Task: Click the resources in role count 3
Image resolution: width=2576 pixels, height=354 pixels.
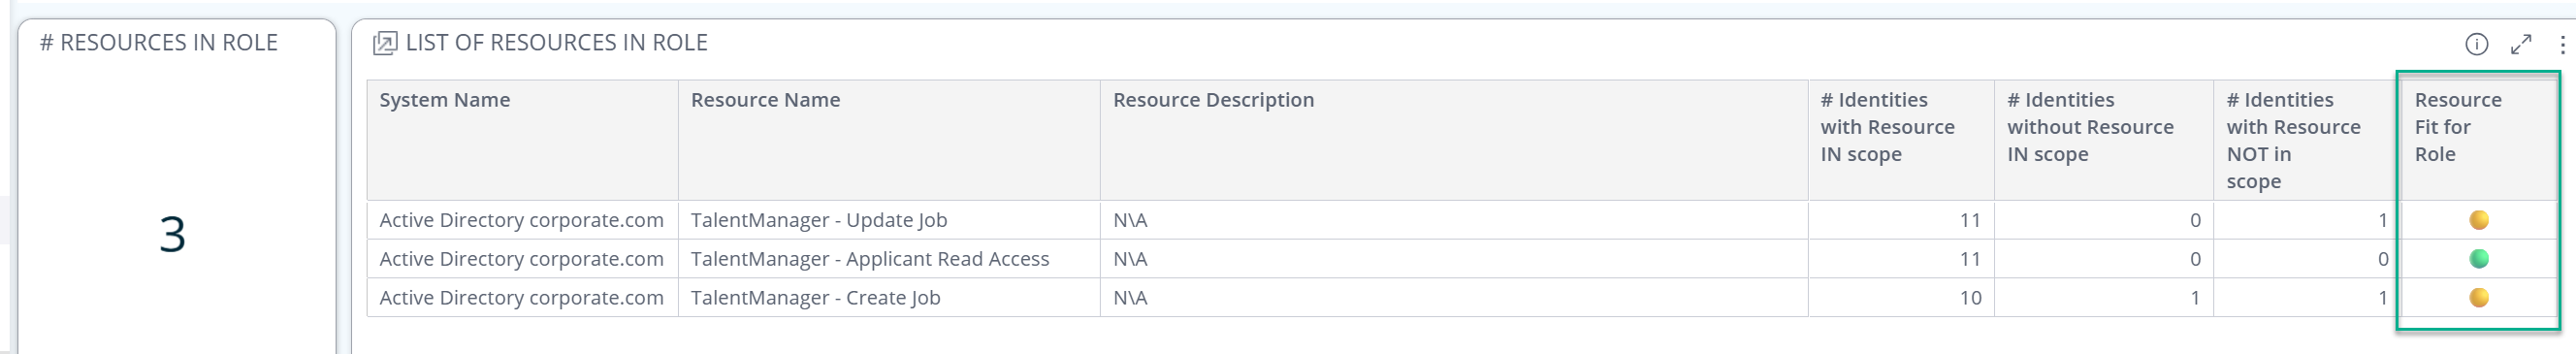Action: pyautogui.click(x=172, y=235)
